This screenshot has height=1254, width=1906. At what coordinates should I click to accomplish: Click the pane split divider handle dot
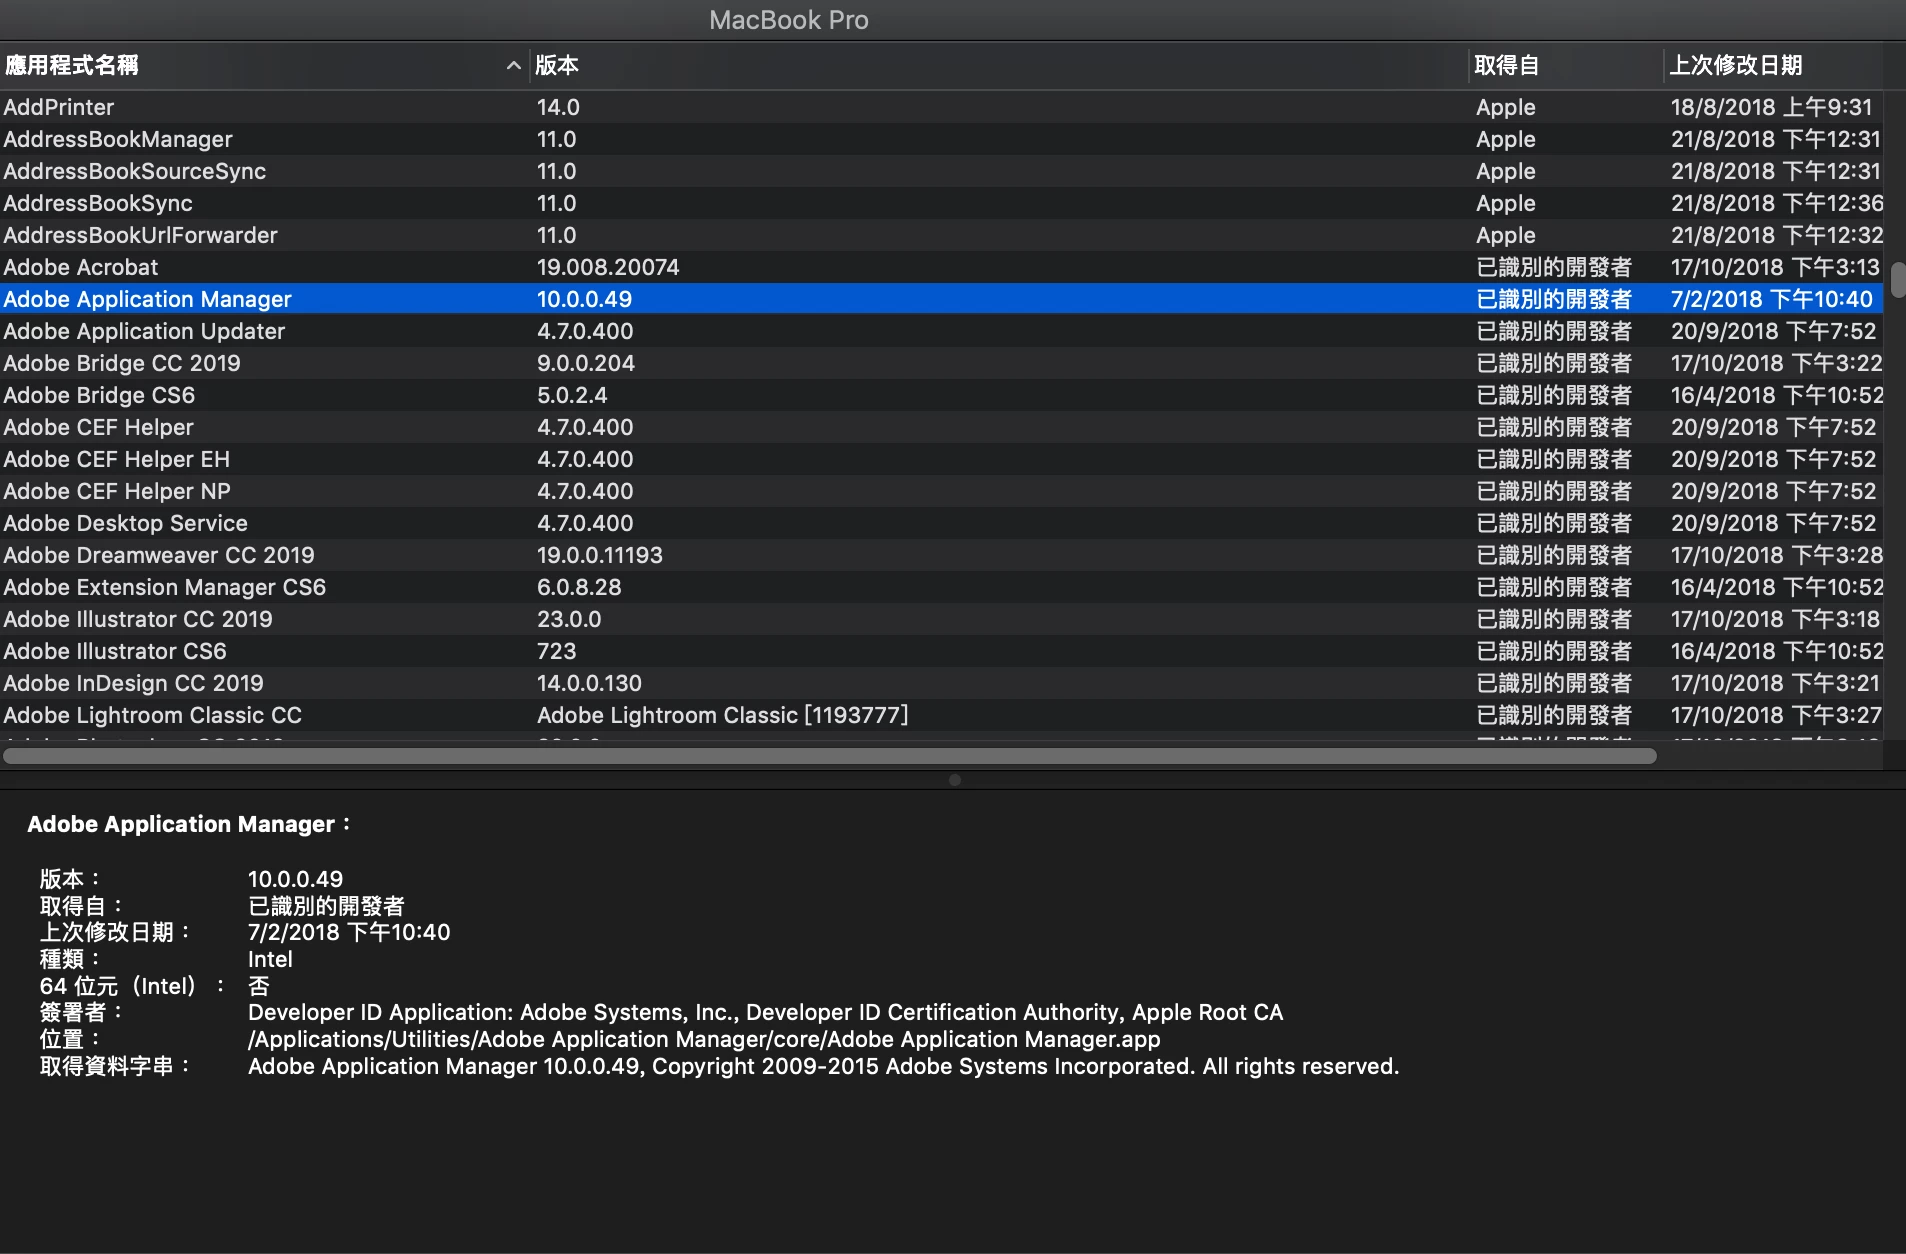coord(955,780)
